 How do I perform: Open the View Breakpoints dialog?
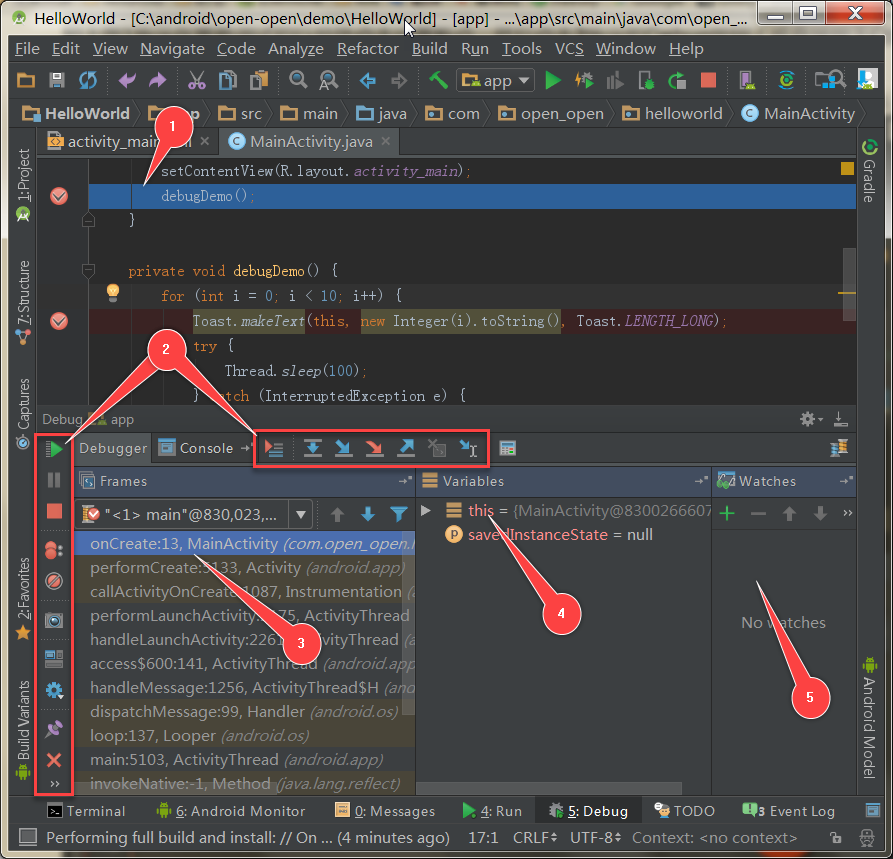55,549
